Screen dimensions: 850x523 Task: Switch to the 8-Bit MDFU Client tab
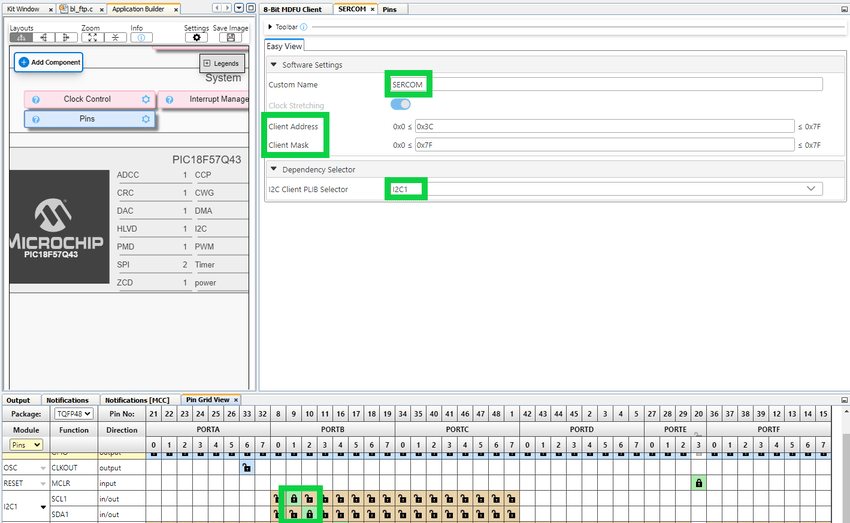296,8
